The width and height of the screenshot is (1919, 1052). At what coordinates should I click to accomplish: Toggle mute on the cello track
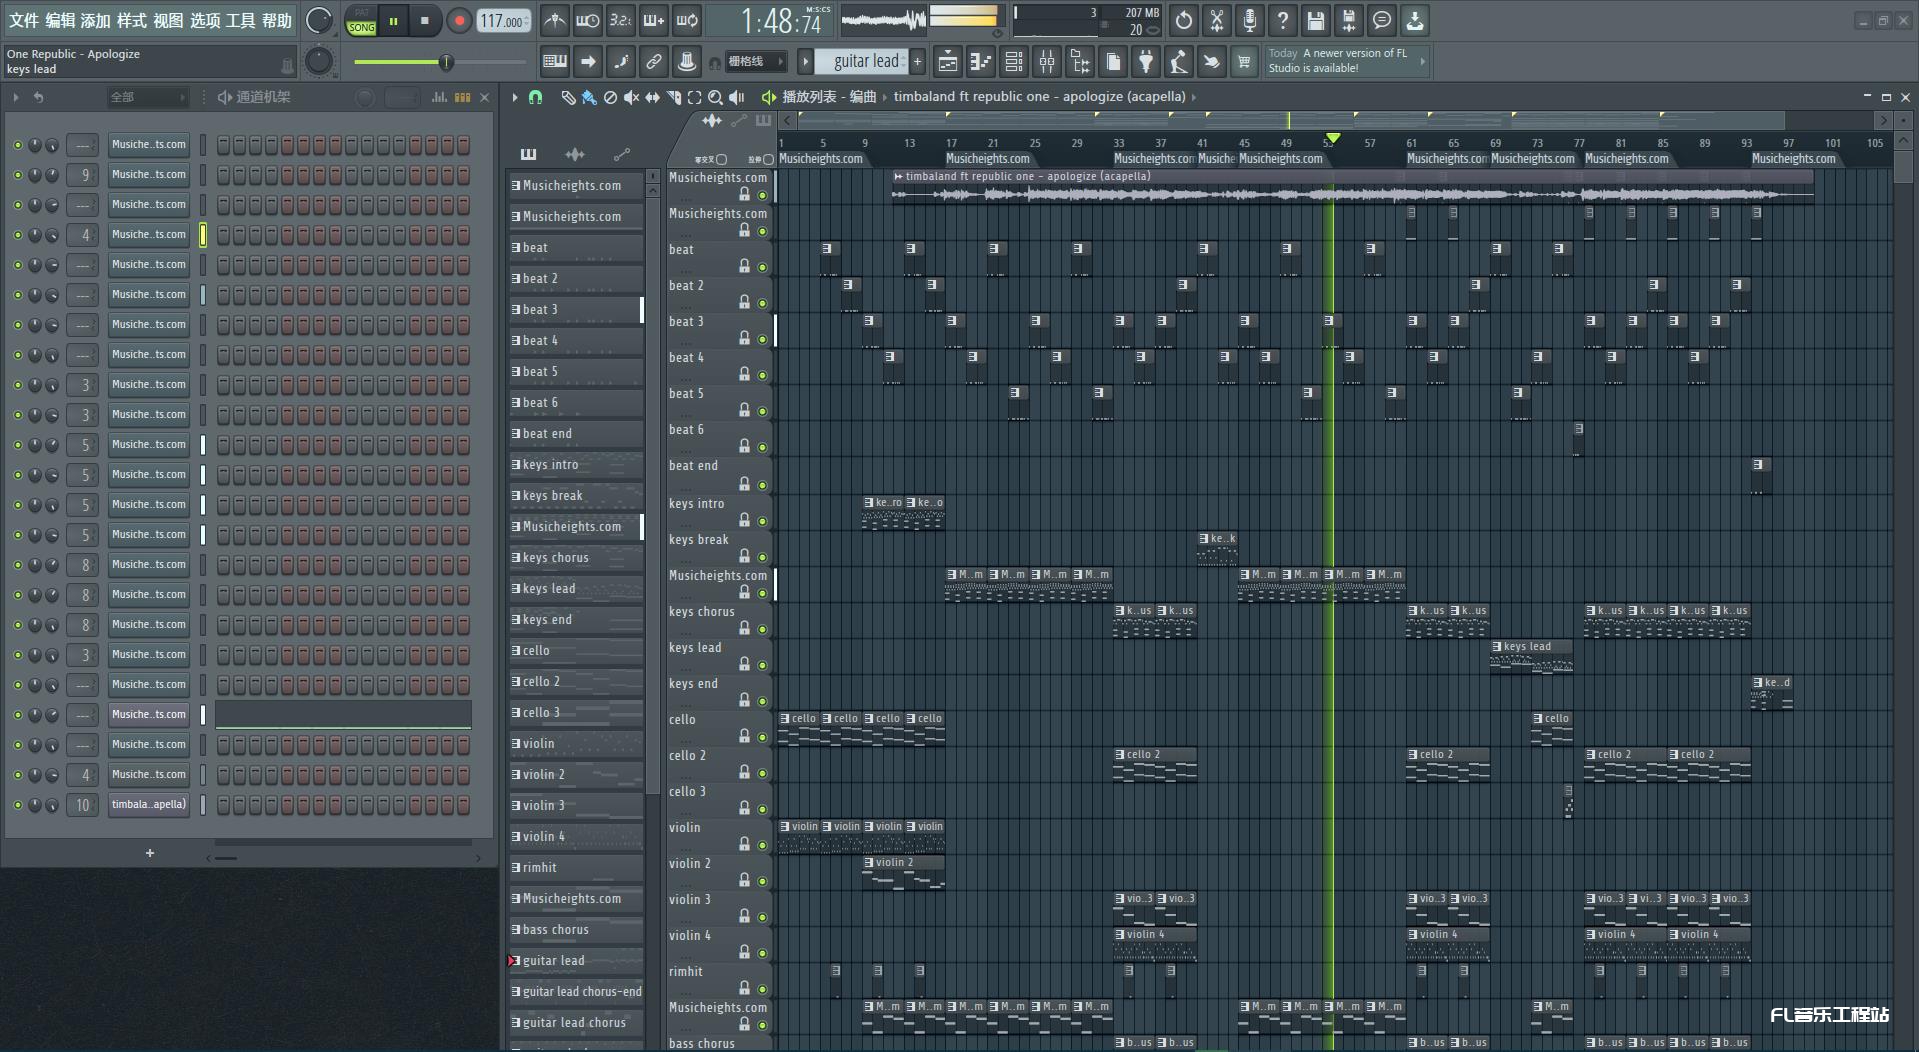pos(762,737)
